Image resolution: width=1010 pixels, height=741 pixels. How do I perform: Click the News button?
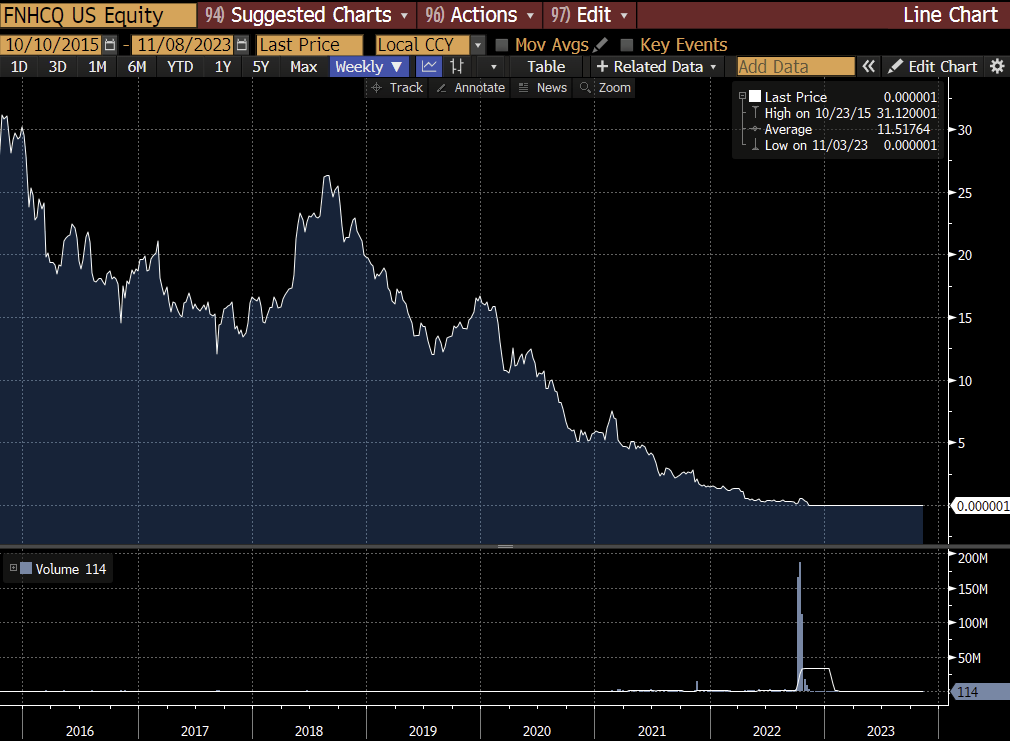pos(543,88)
